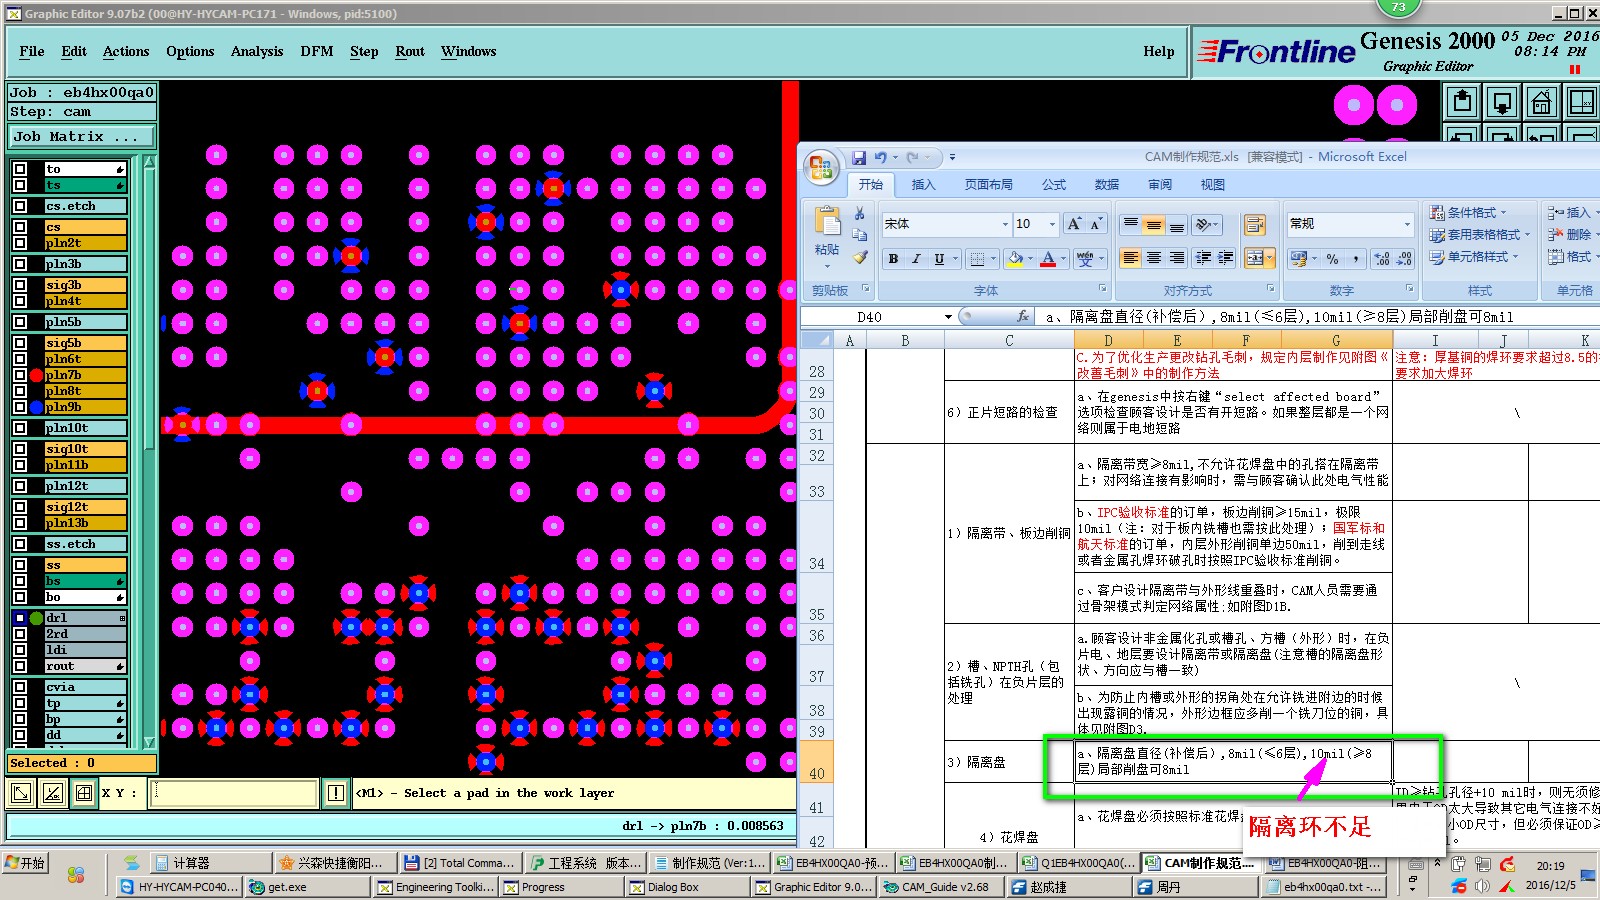Click Excel's Save icon in quick access toolbar
The height and width of the screenshot is (900, 1600).
[x=858, y=157]
